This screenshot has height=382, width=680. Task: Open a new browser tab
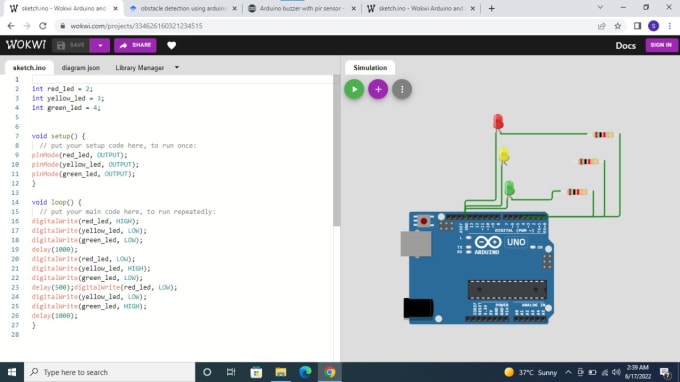tap(491, 8)
